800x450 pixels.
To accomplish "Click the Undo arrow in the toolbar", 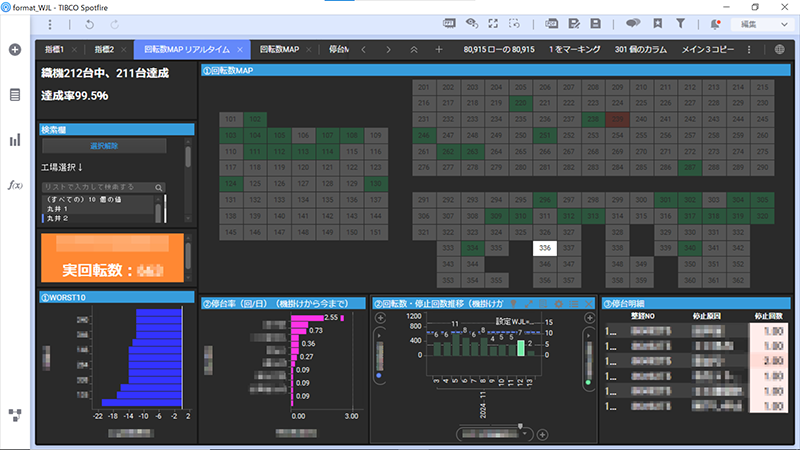I will tap(89, 22).
